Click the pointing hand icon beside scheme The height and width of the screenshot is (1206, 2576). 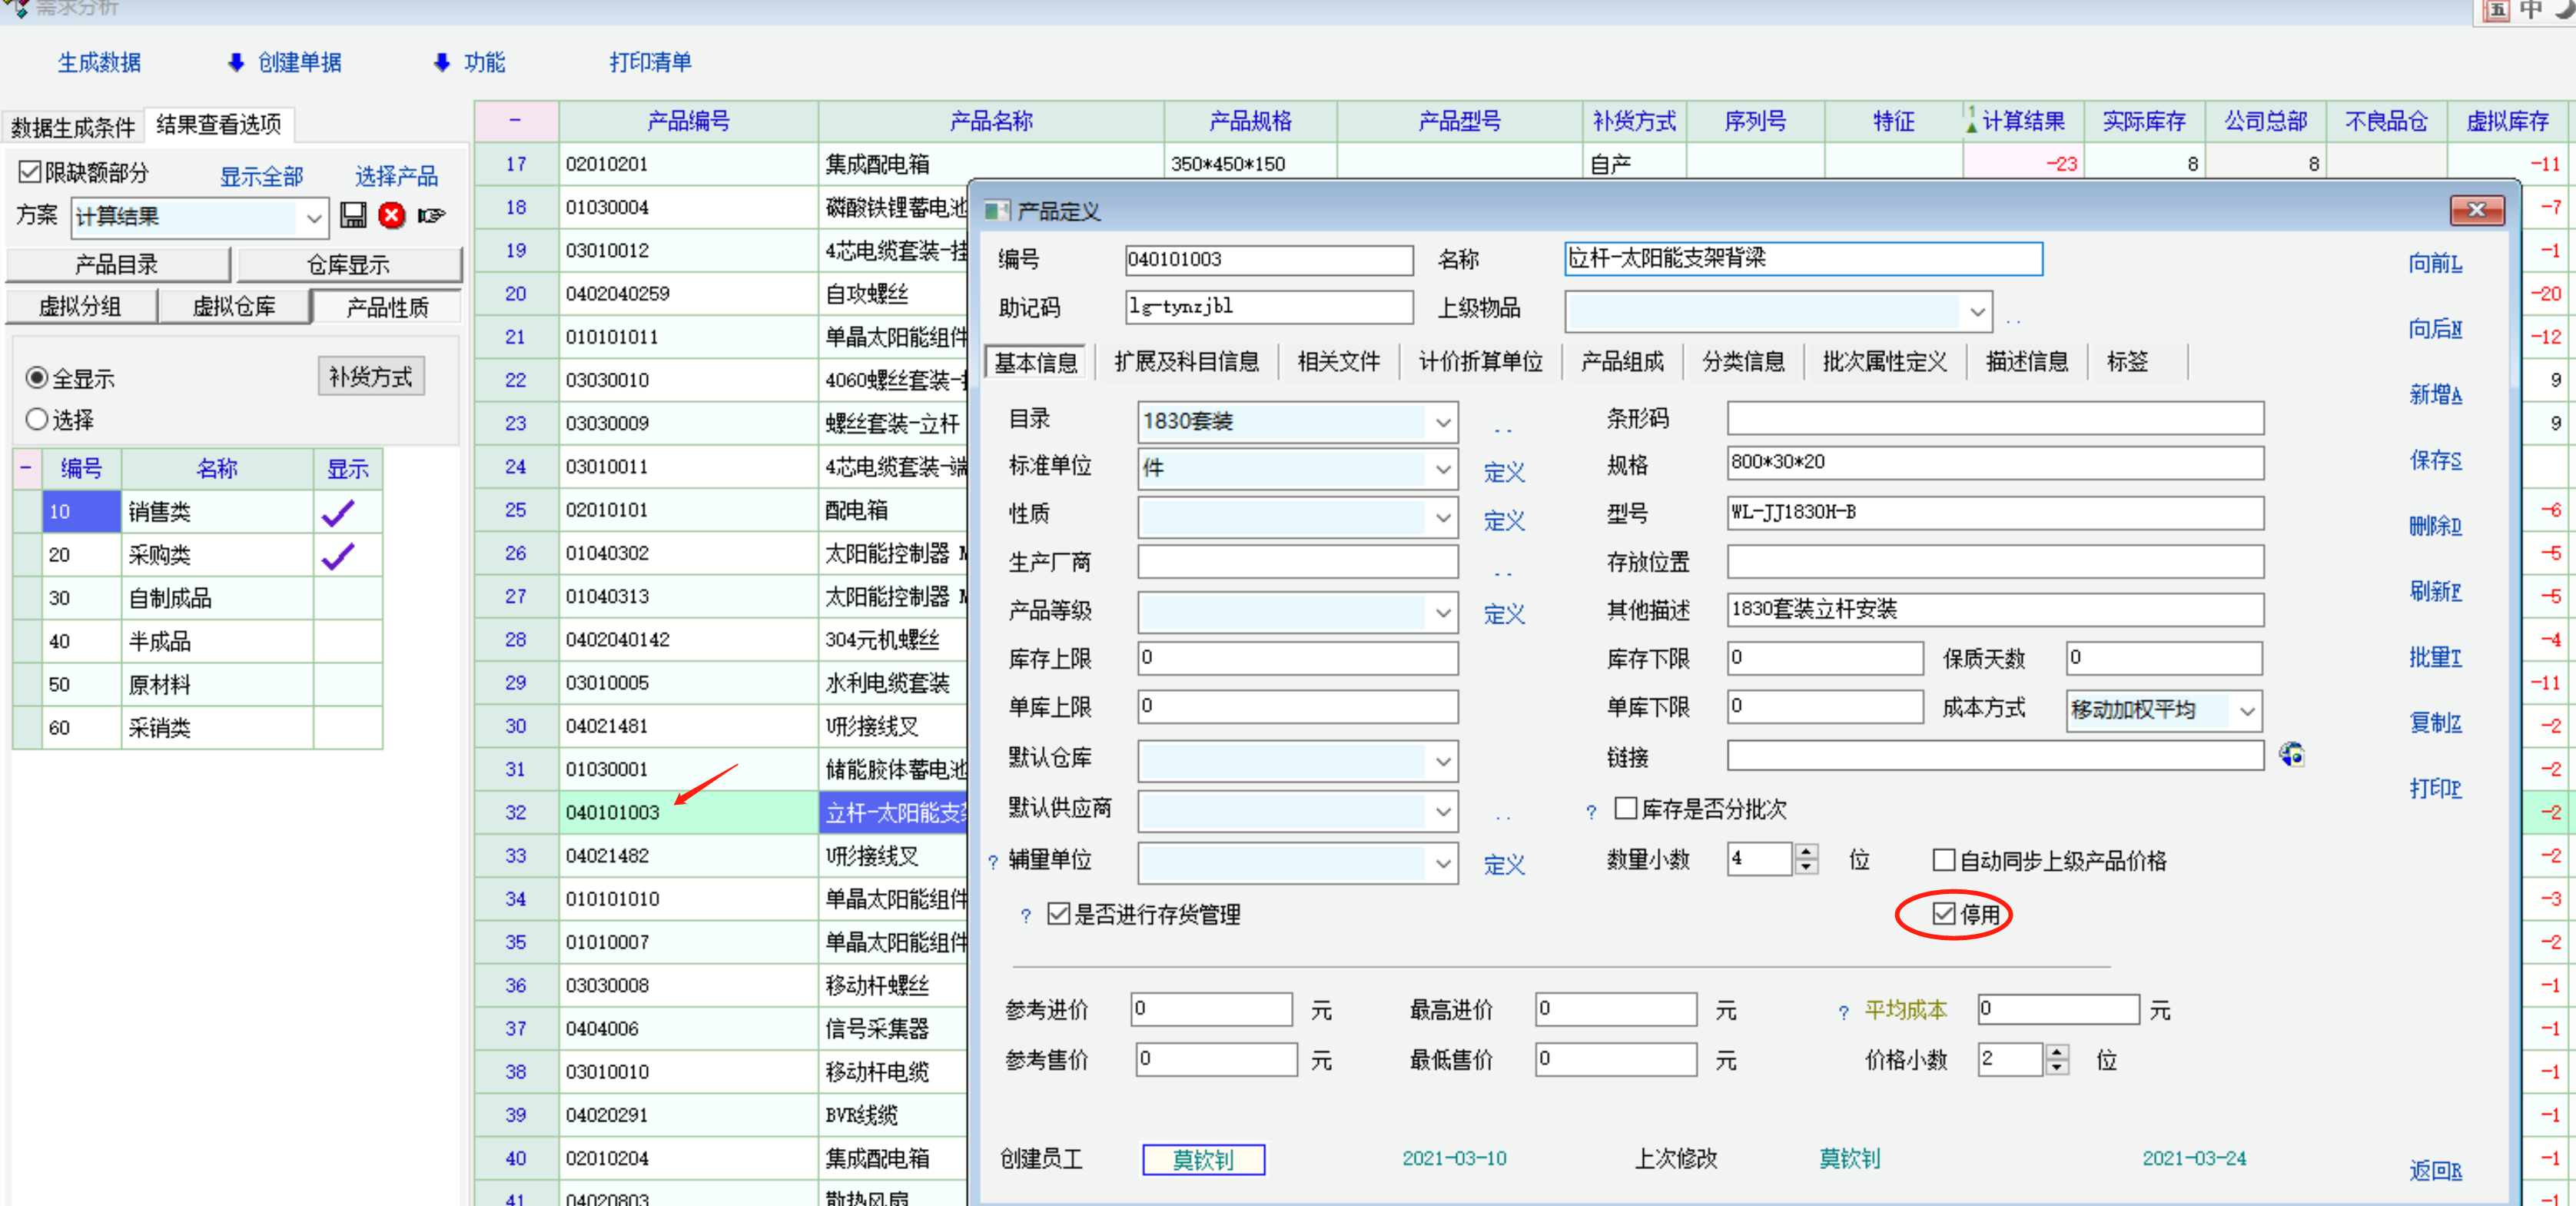pos(431,216)
